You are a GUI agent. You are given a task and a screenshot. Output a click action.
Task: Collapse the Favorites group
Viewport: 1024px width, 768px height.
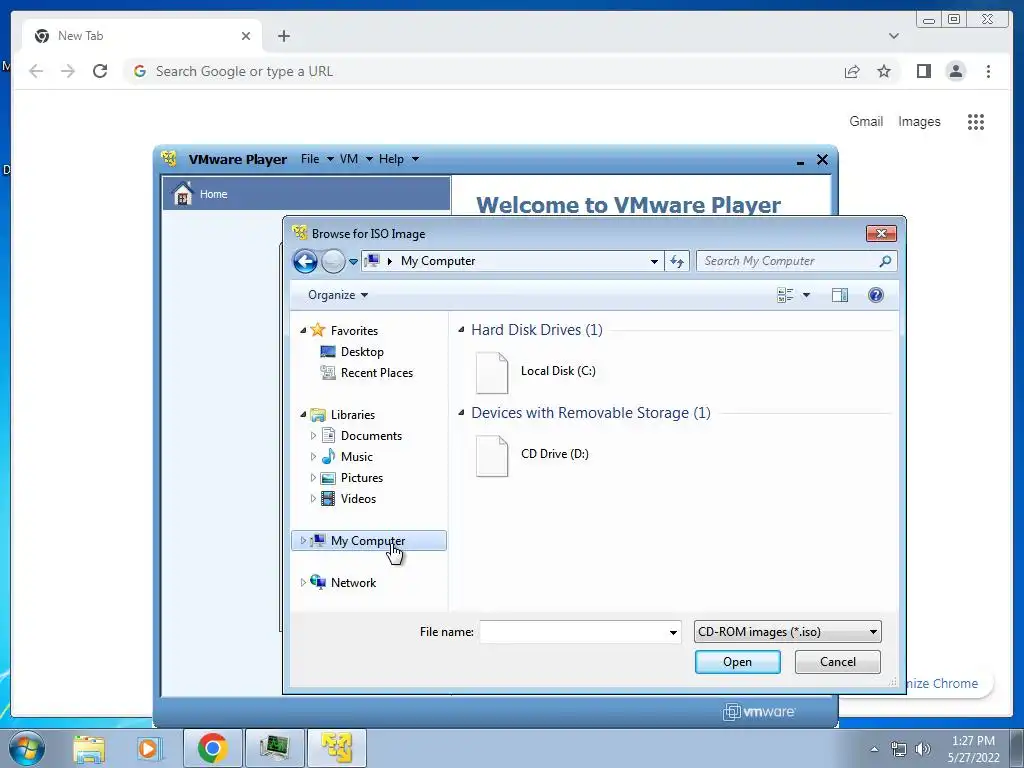point(303,330)
